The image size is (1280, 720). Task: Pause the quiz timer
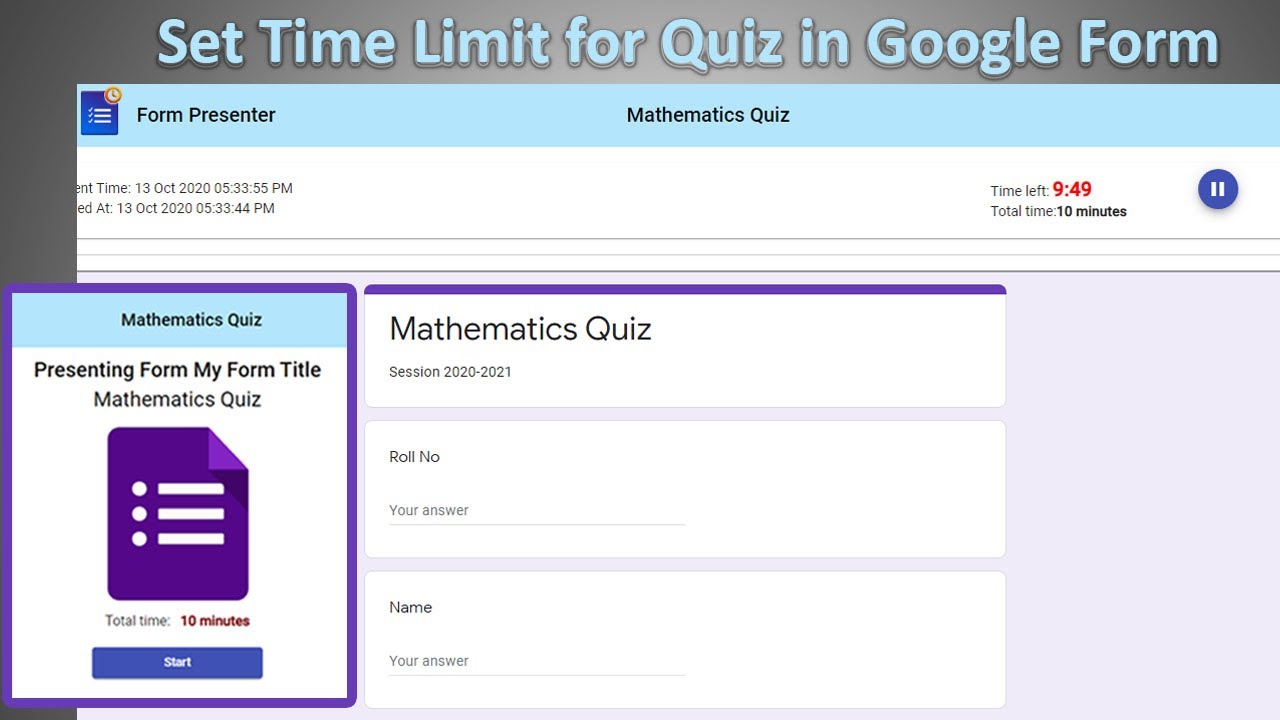(x=1217, y=189)
